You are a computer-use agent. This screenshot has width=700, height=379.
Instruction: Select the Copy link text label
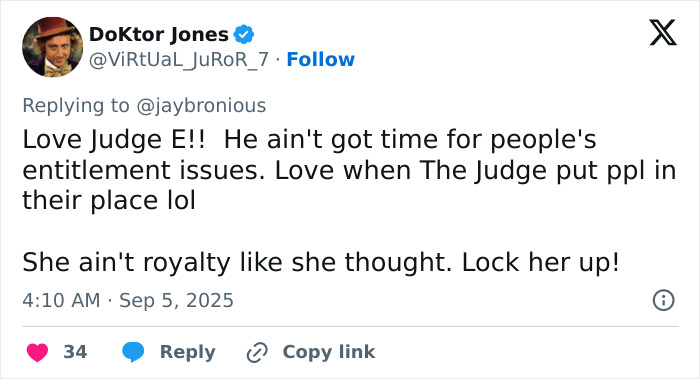point(329,352)
